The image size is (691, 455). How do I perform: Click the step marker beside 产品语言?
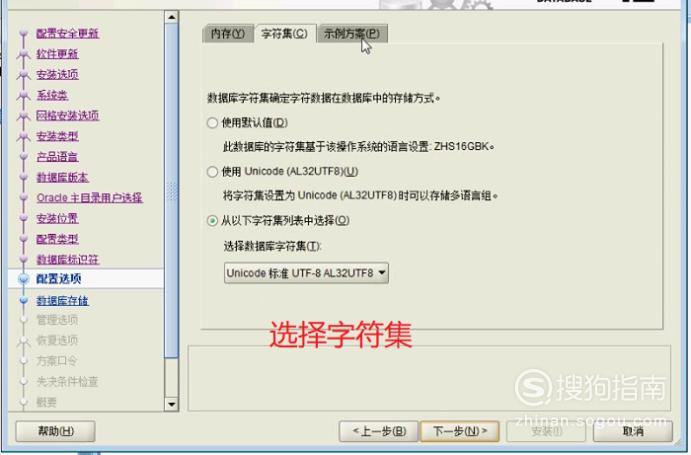click(x=24, y=157)
